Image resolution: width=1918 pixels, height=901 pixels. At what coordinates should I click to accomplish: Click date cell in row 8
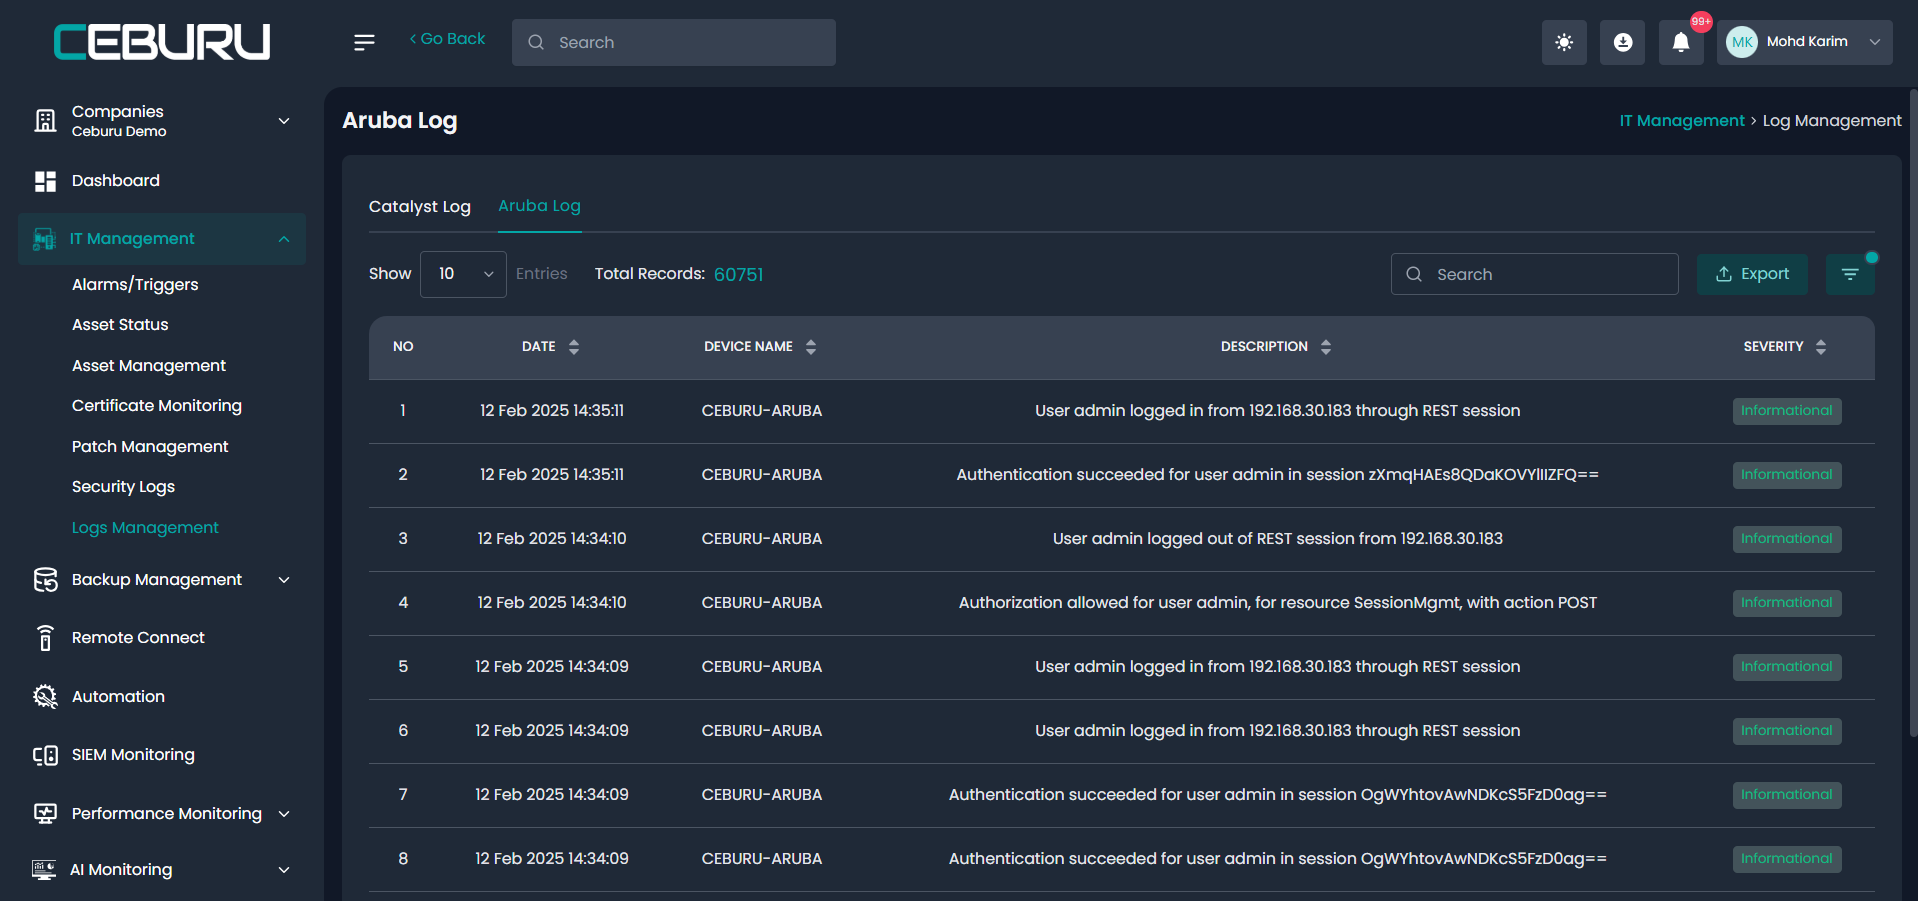(x=552, y=859)
